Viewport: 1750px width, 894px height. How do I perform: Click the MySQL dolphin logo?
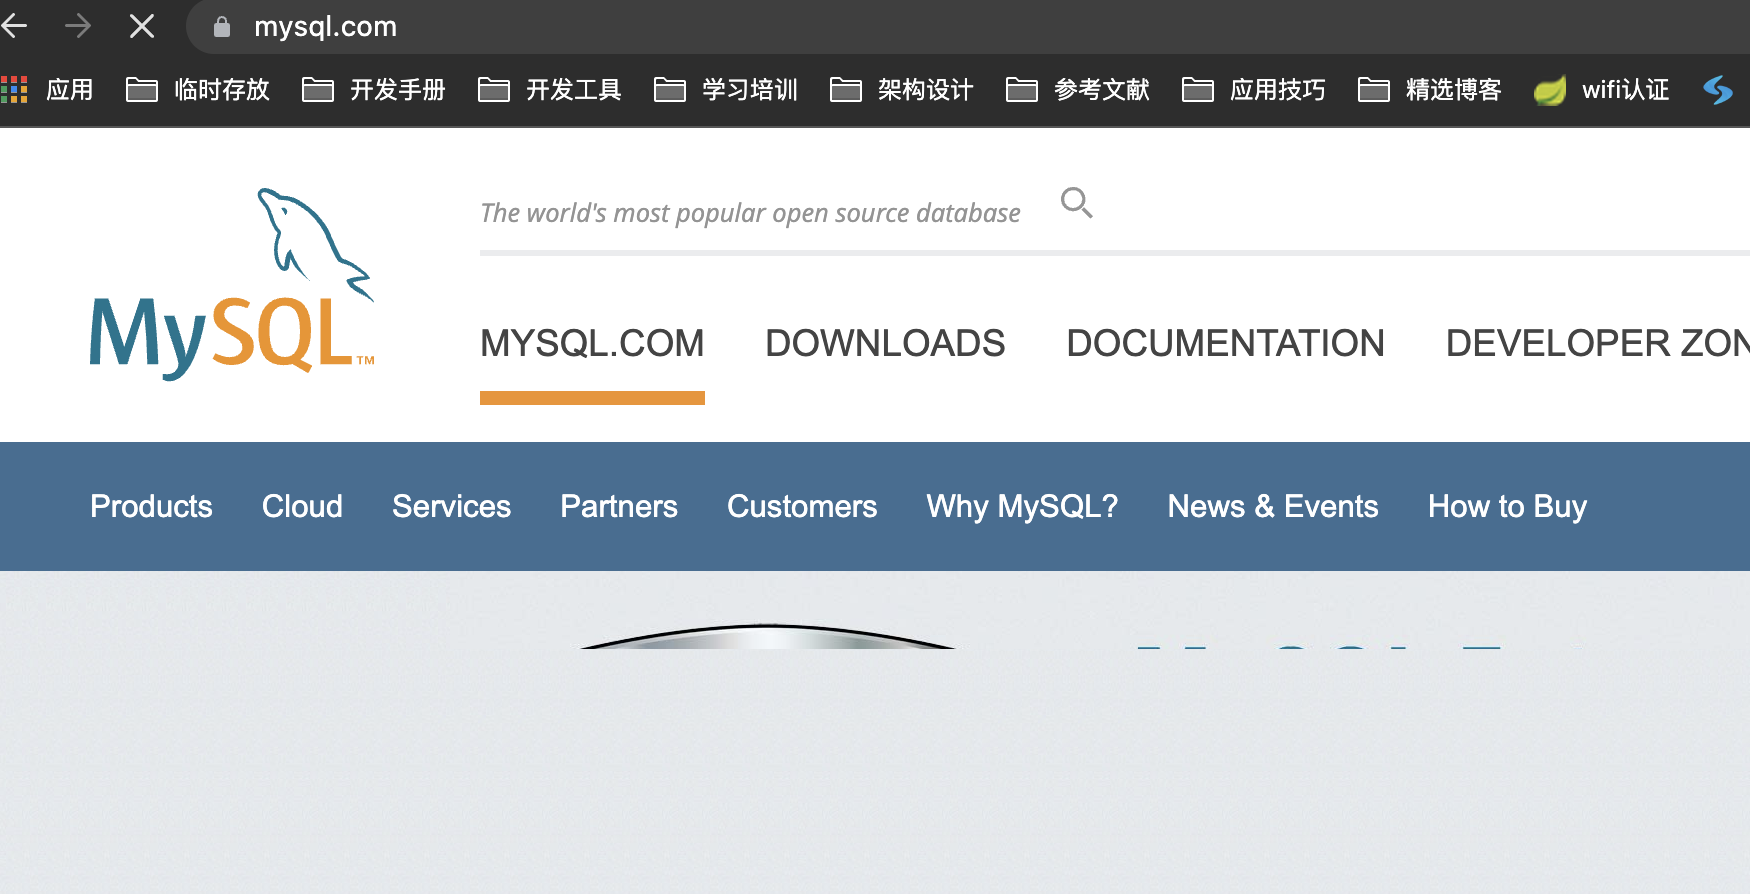(x=232, y=284)
